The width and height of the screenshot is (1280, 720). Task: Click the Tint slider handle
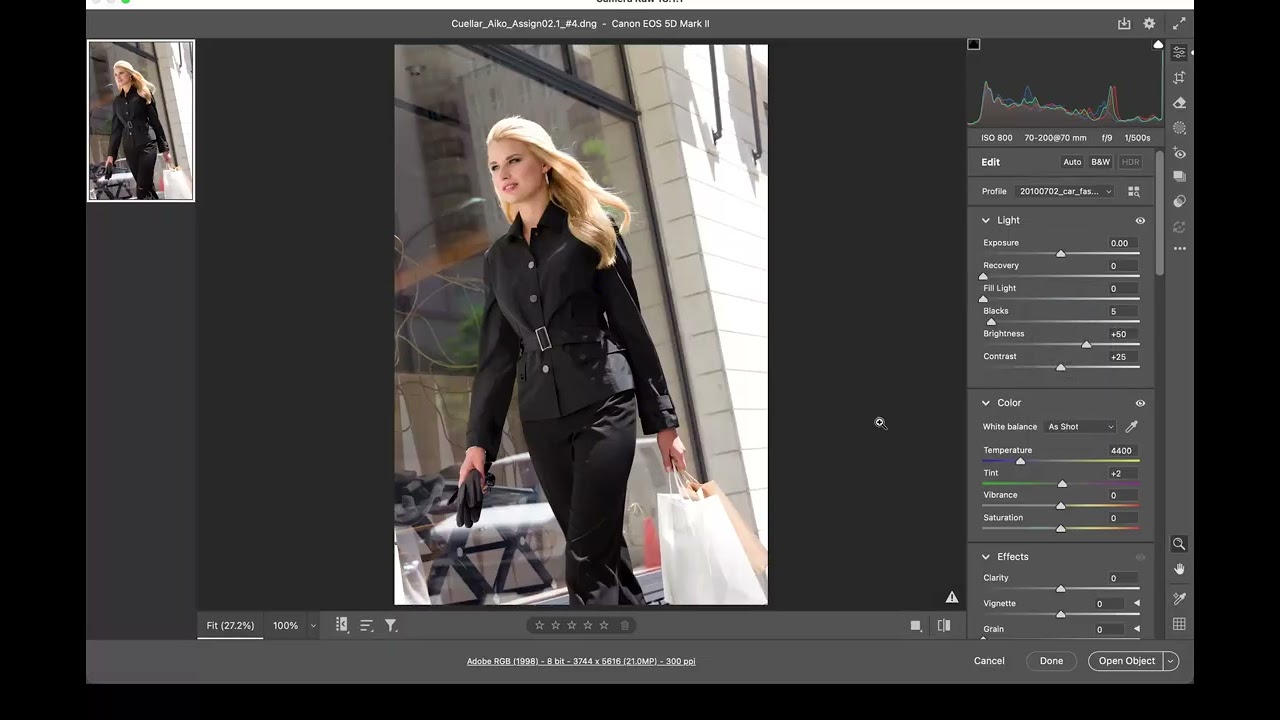click(1062, 484)
